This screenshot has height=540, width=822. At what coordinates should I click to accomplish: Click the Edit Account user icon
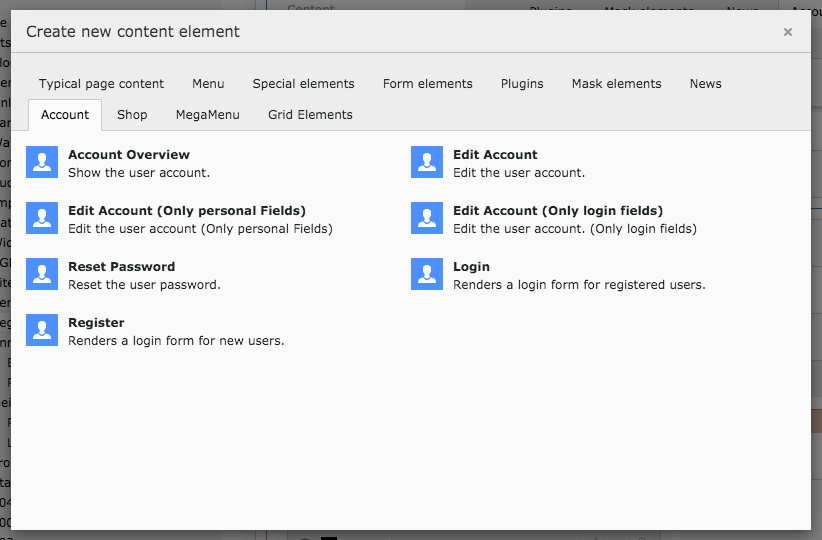[x=427, y=162]
